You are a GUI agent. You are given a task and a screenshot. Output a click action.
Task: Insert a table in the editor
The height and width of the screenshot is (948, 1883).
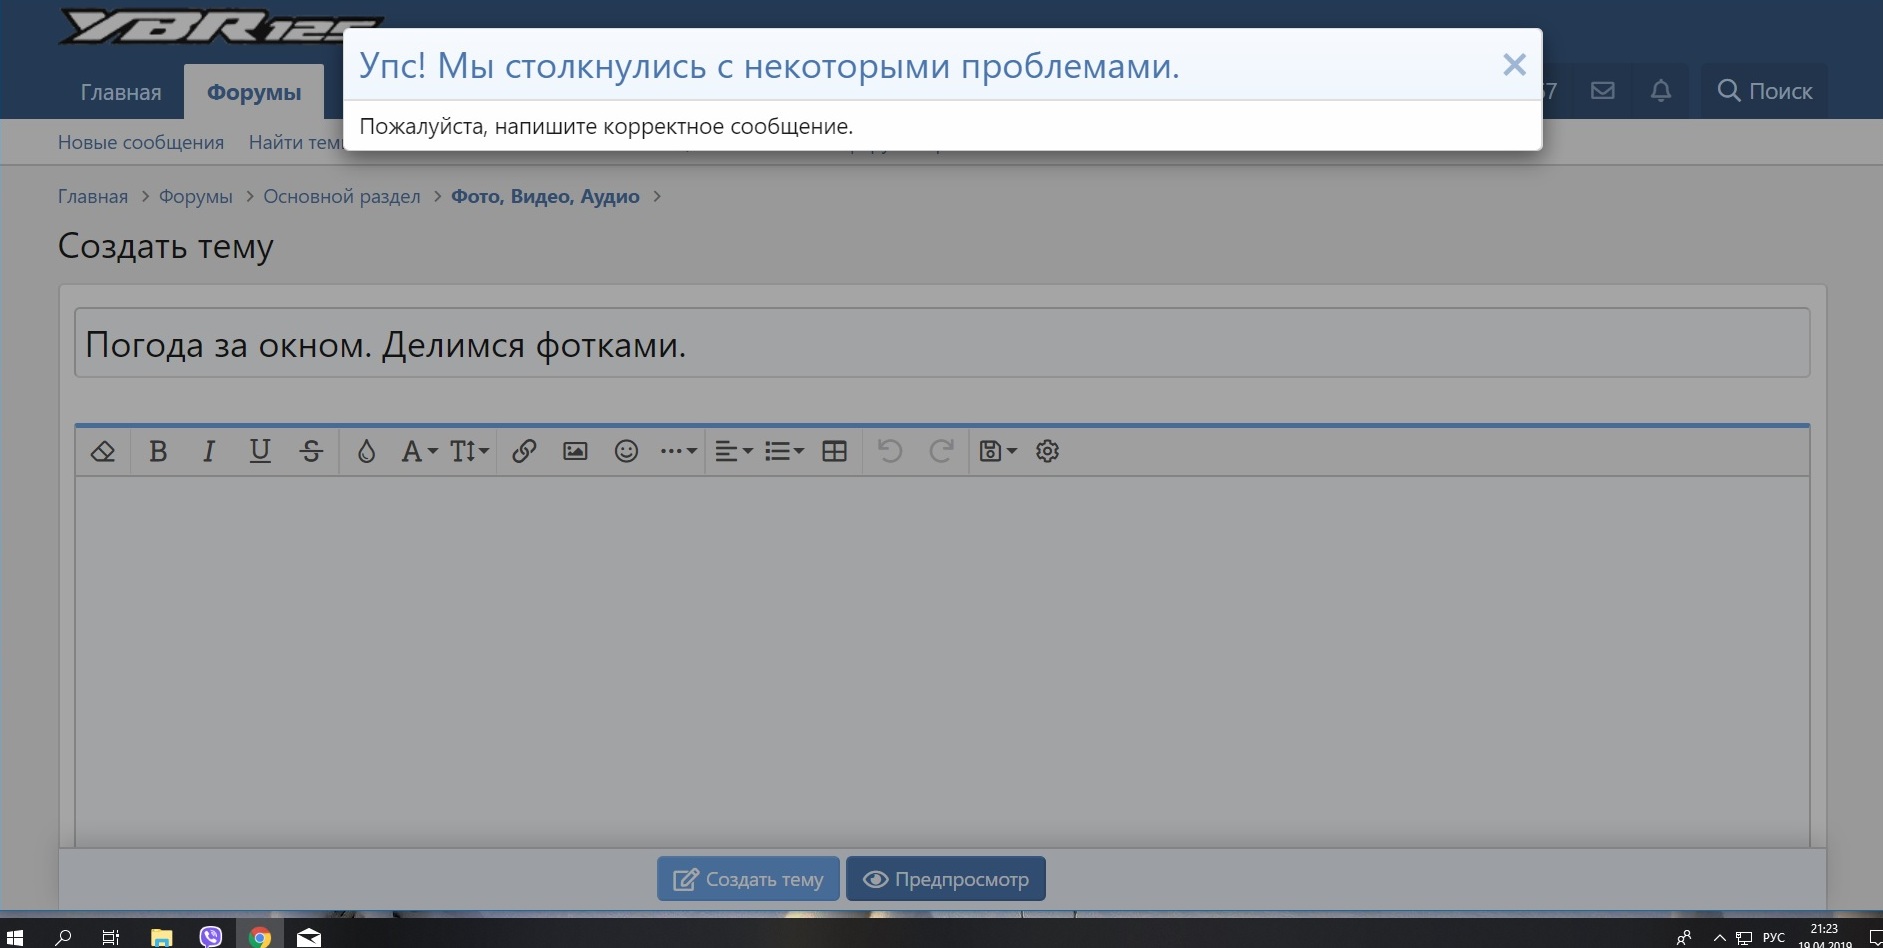[834, 452]
